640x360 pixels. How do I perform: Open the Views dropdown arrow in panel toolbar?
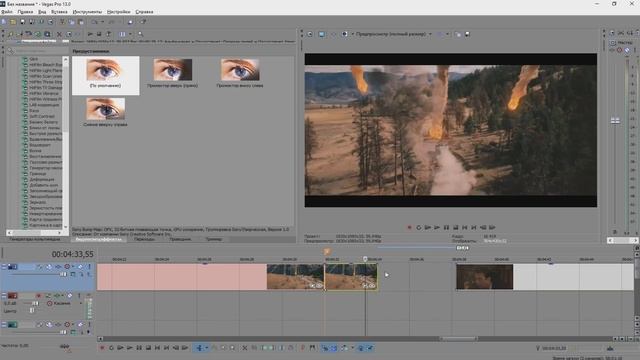(x=130, y=34)
